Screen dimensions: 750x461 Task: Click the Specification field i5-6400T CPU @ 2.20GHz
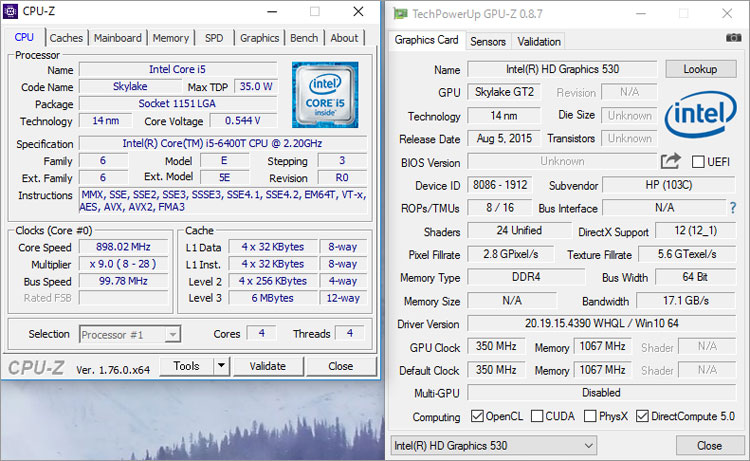tap(222, 143)
